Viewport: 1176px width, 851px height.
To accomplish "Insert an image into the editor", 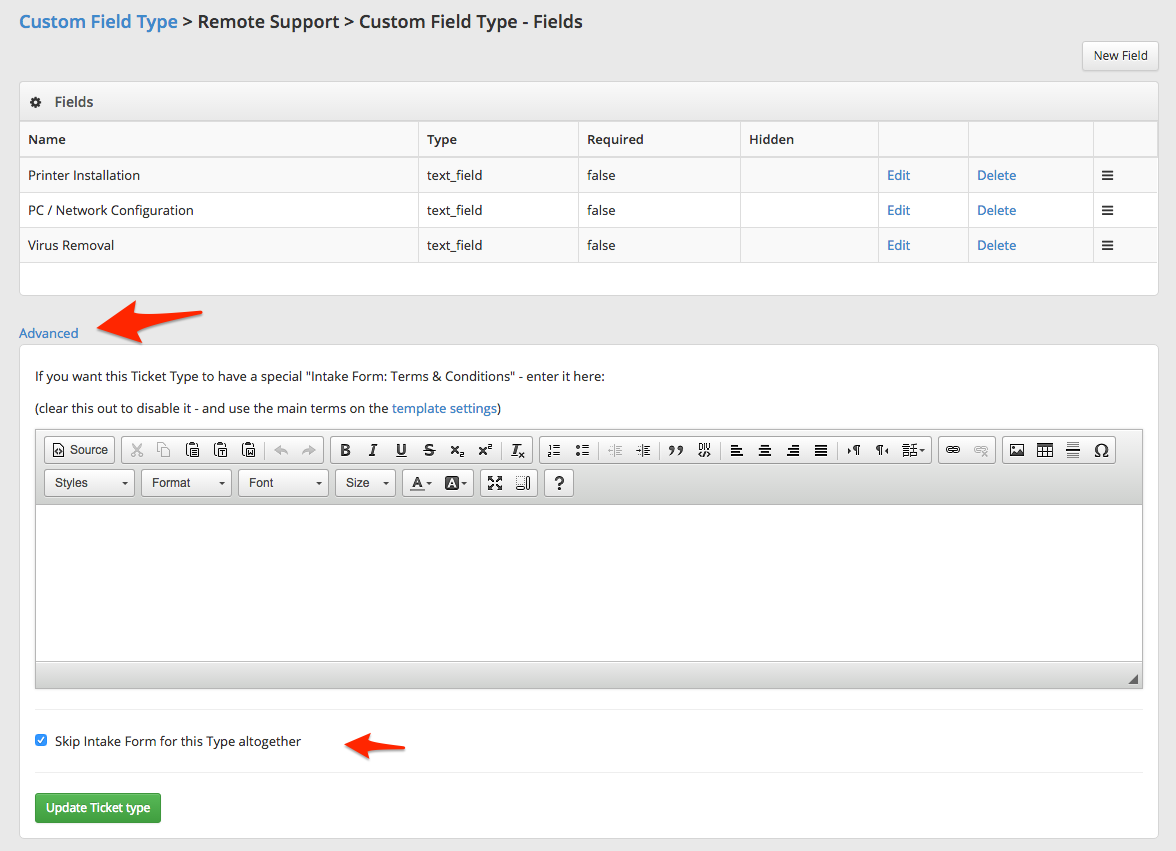I will [1017, 450].
